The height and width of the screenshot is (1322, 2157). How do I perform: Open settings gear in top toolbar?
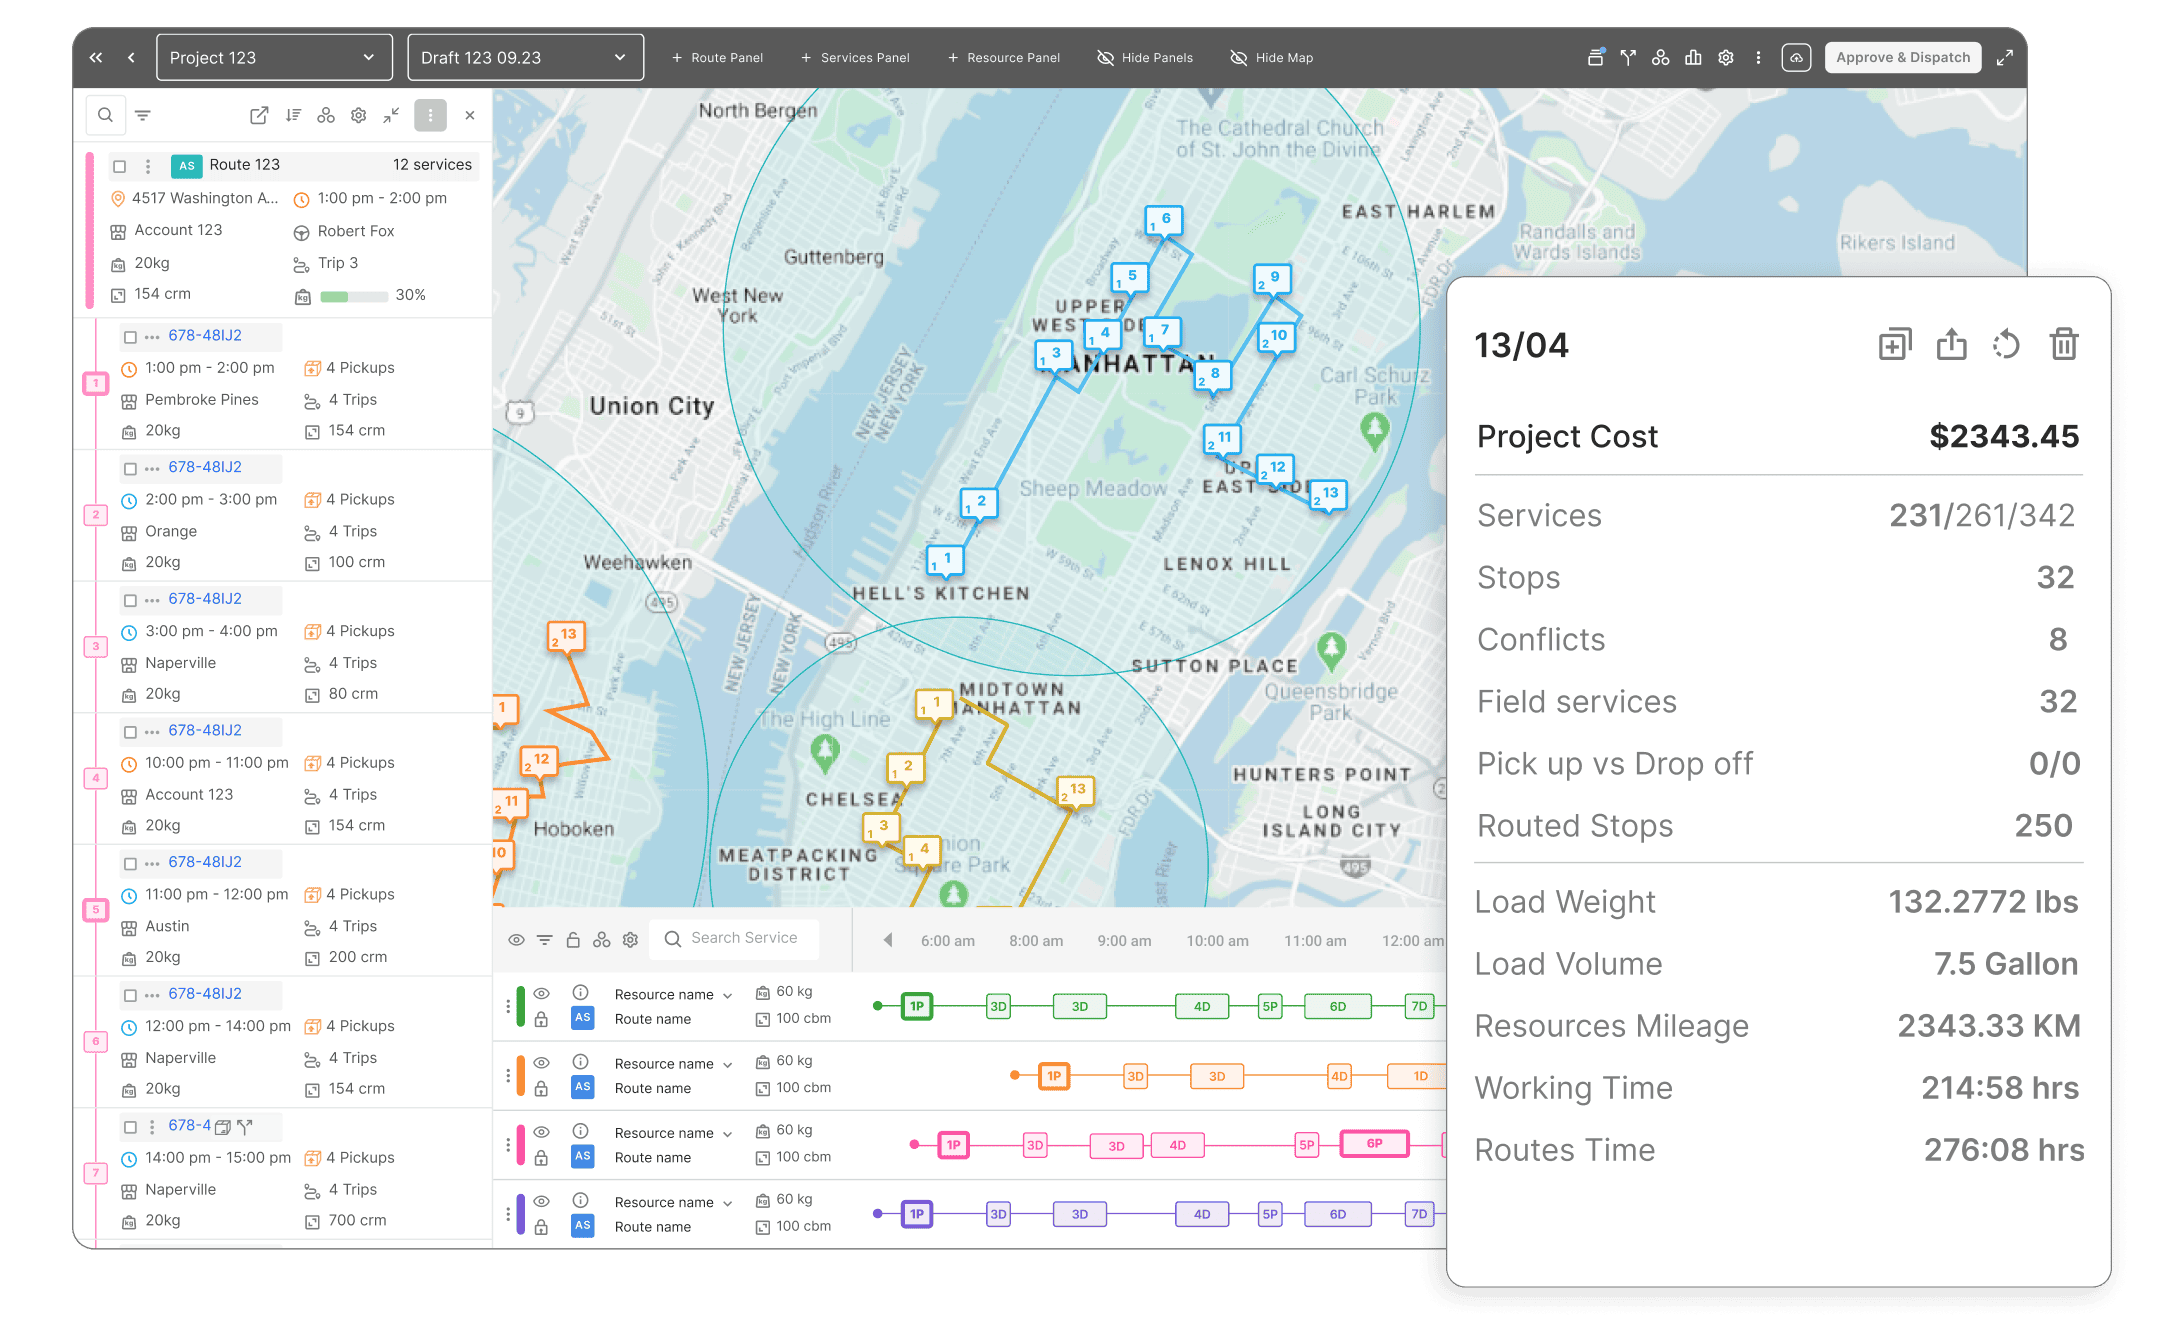[x=1725, y=57]
